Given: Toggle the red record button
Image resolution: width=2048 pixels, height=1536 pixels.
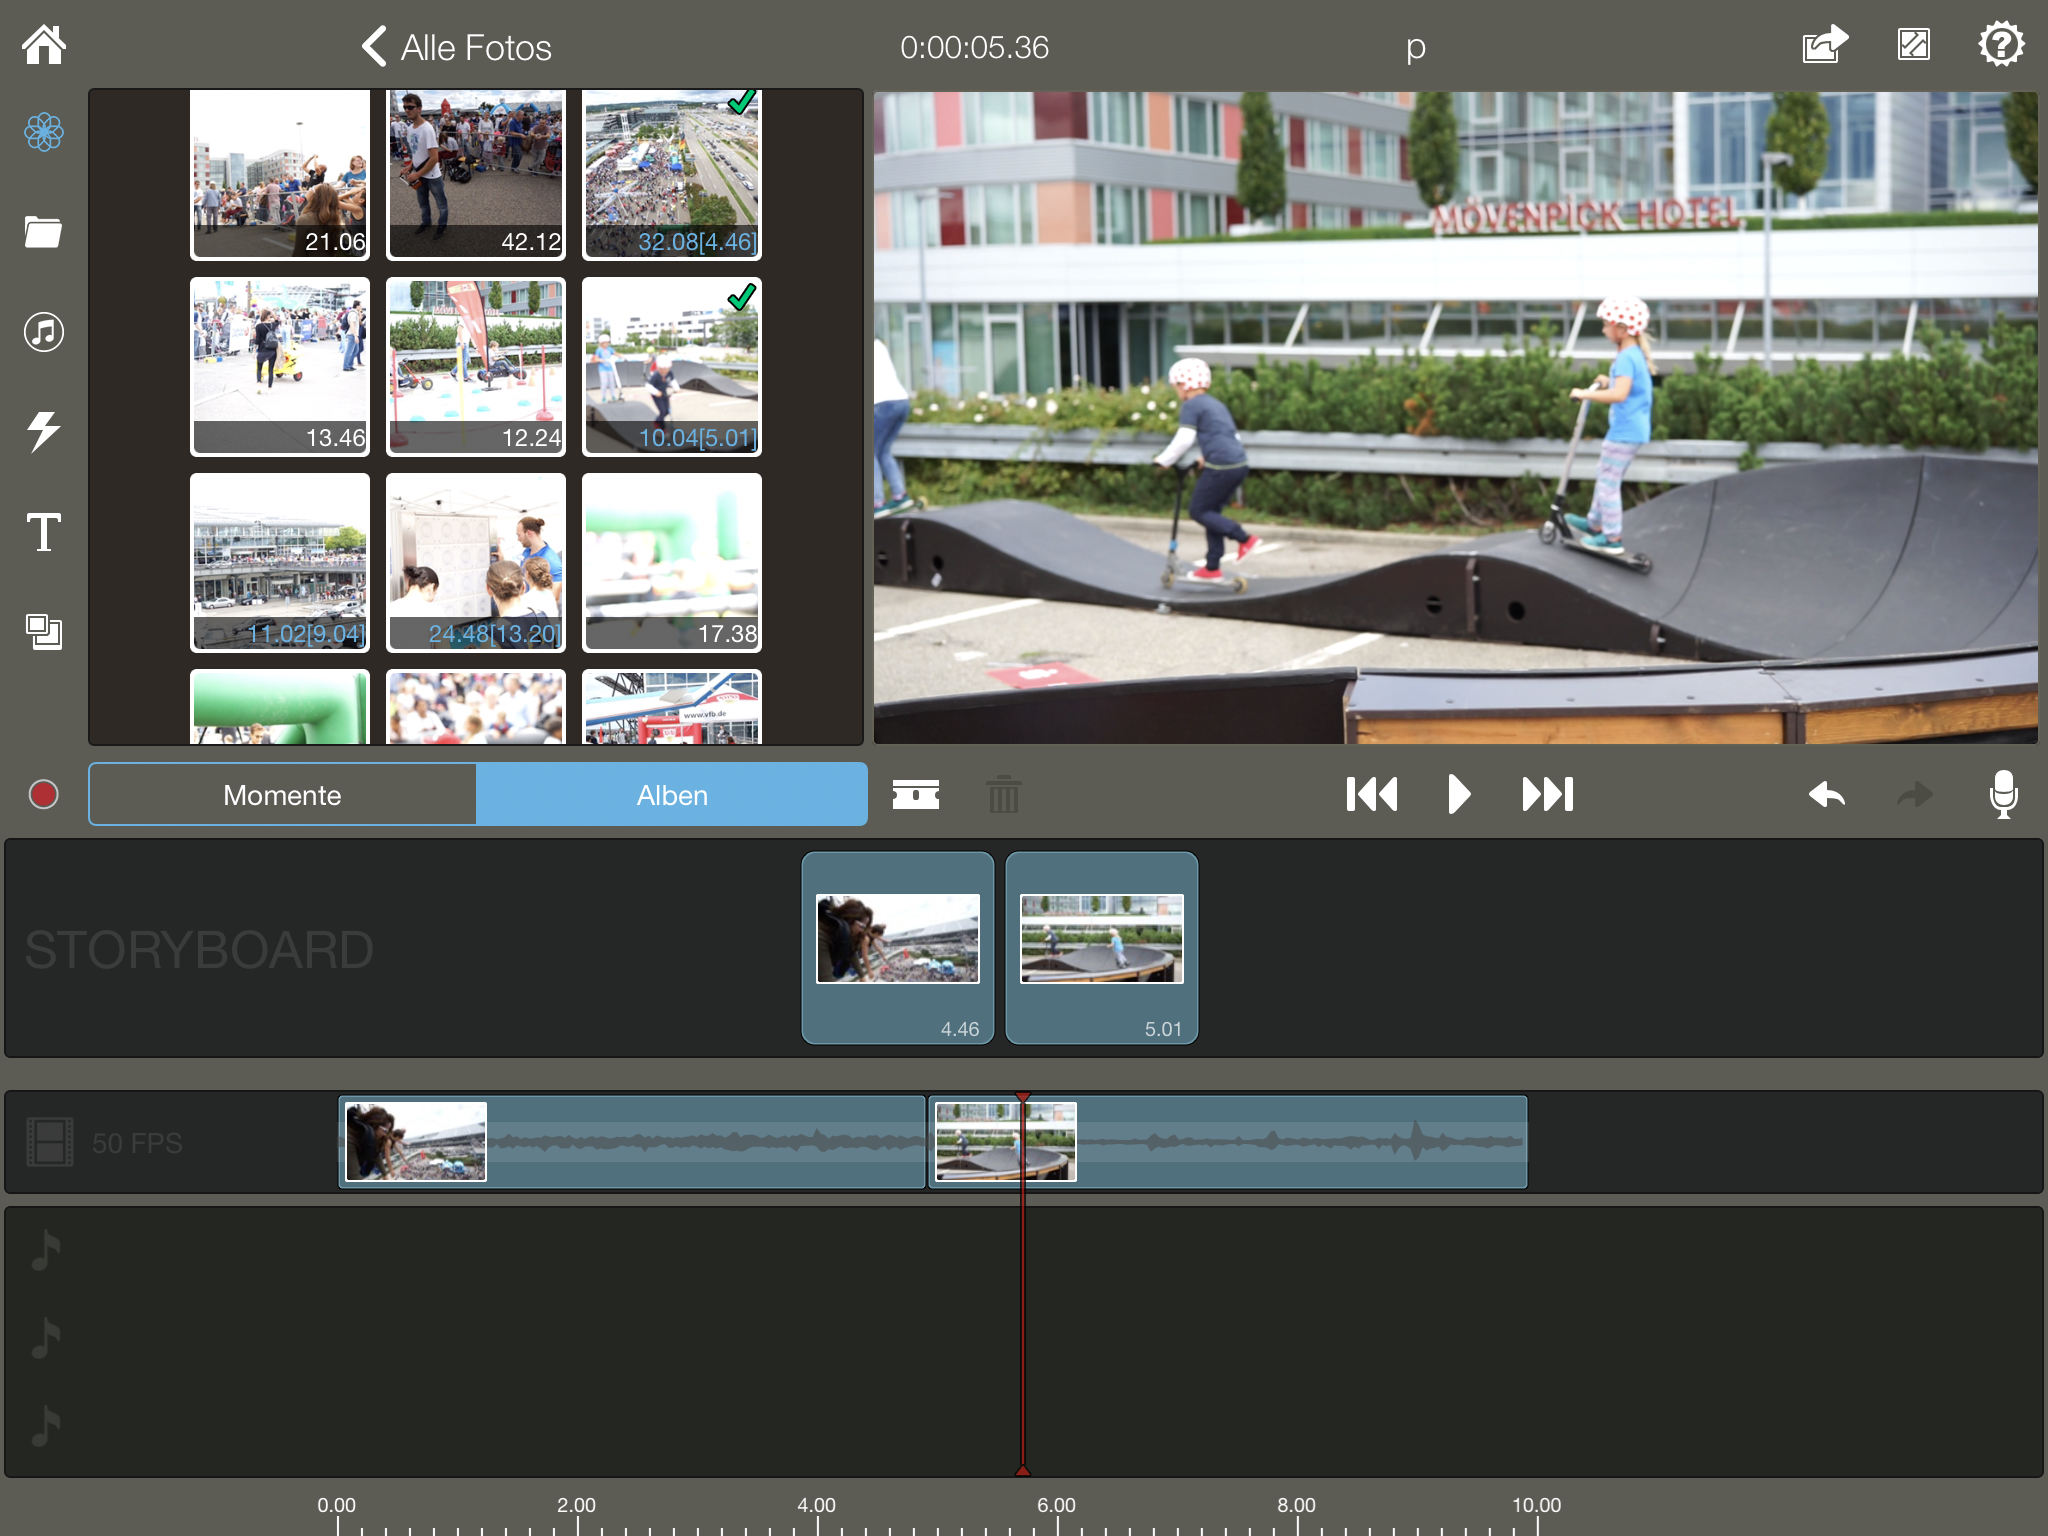Looking at the screenshot, I should 44,795.
